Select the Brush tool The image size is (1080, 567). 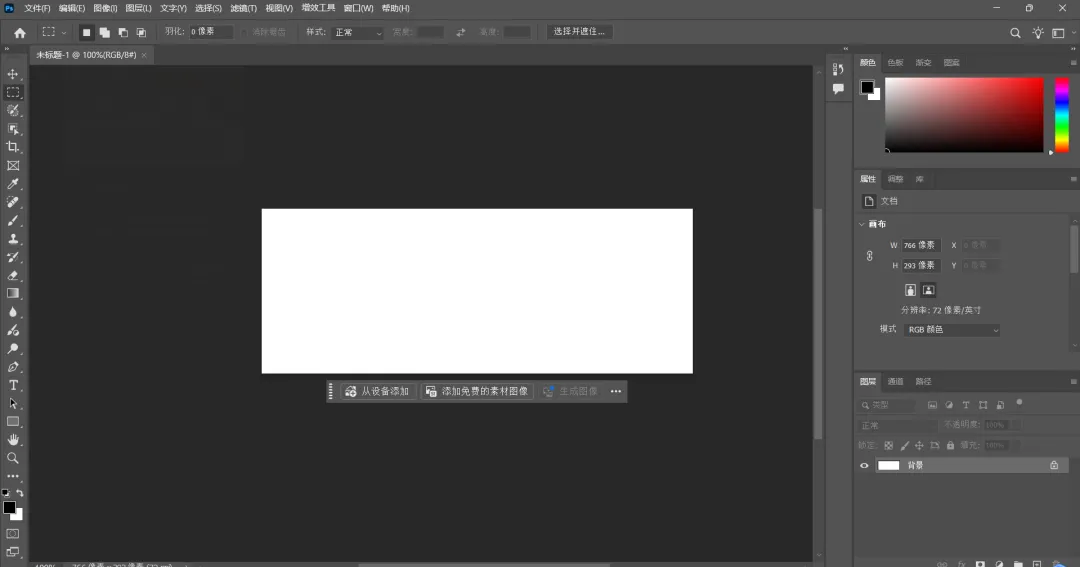click(13, 220)
